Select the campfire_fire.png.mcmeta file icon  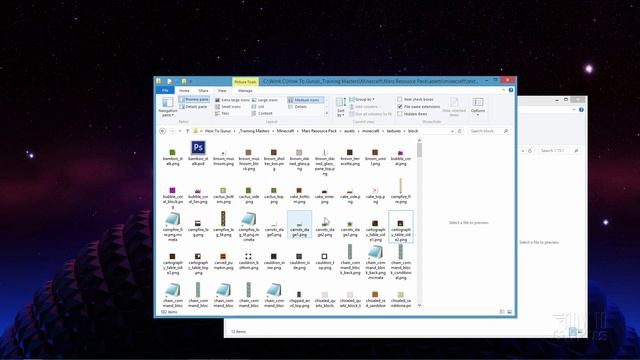point(173,219)
